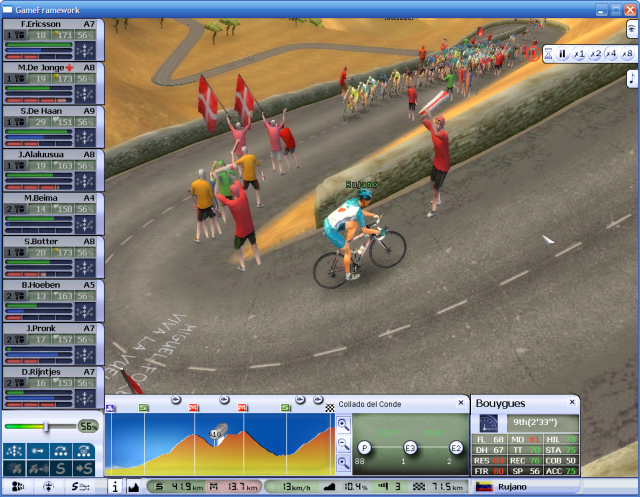640x497 pixels.
Task: Click the top-right camera options icon
Action: (x=631, y=30)
